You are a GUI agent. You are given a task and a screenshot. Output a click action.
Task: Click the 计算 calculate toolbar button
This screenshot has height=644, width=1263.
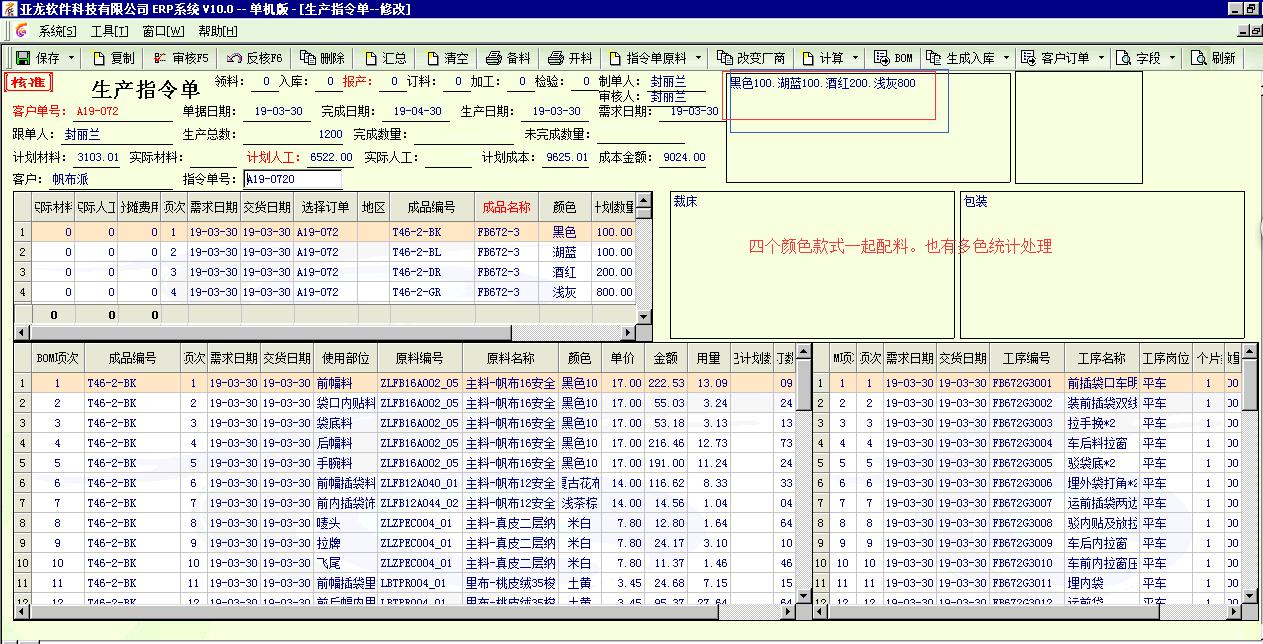pyautogui.click(x=823, y=58)
